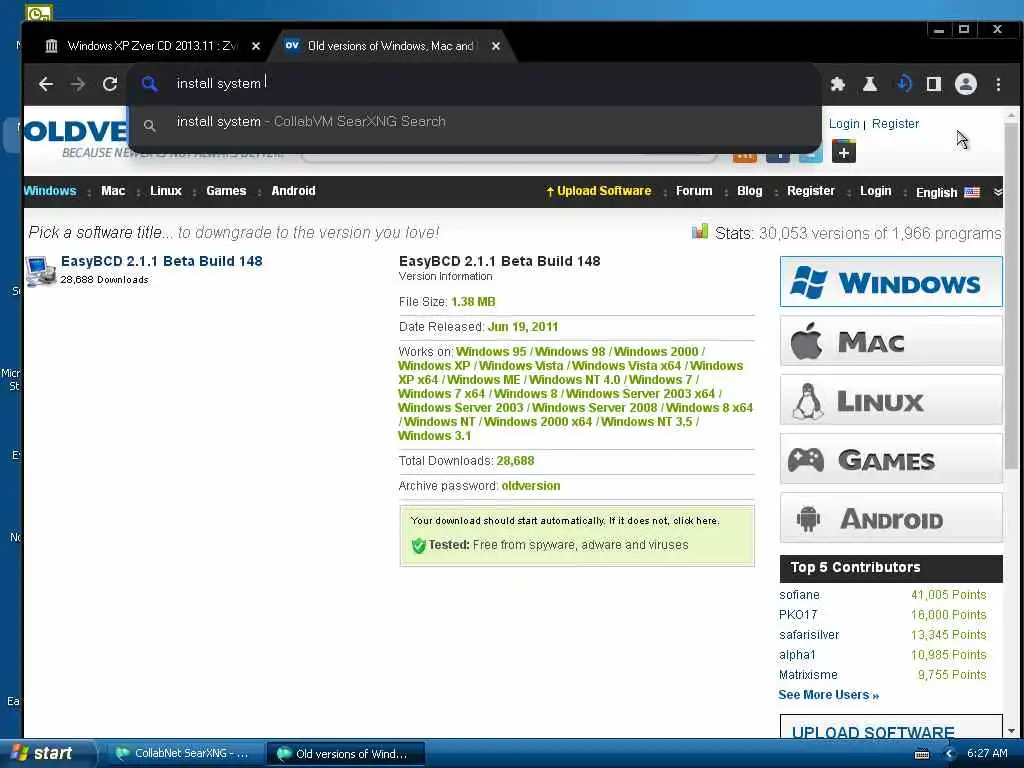Close the Old versions of Windows tab
Viewport: 1024px width, 768px height.
[496, 46]
